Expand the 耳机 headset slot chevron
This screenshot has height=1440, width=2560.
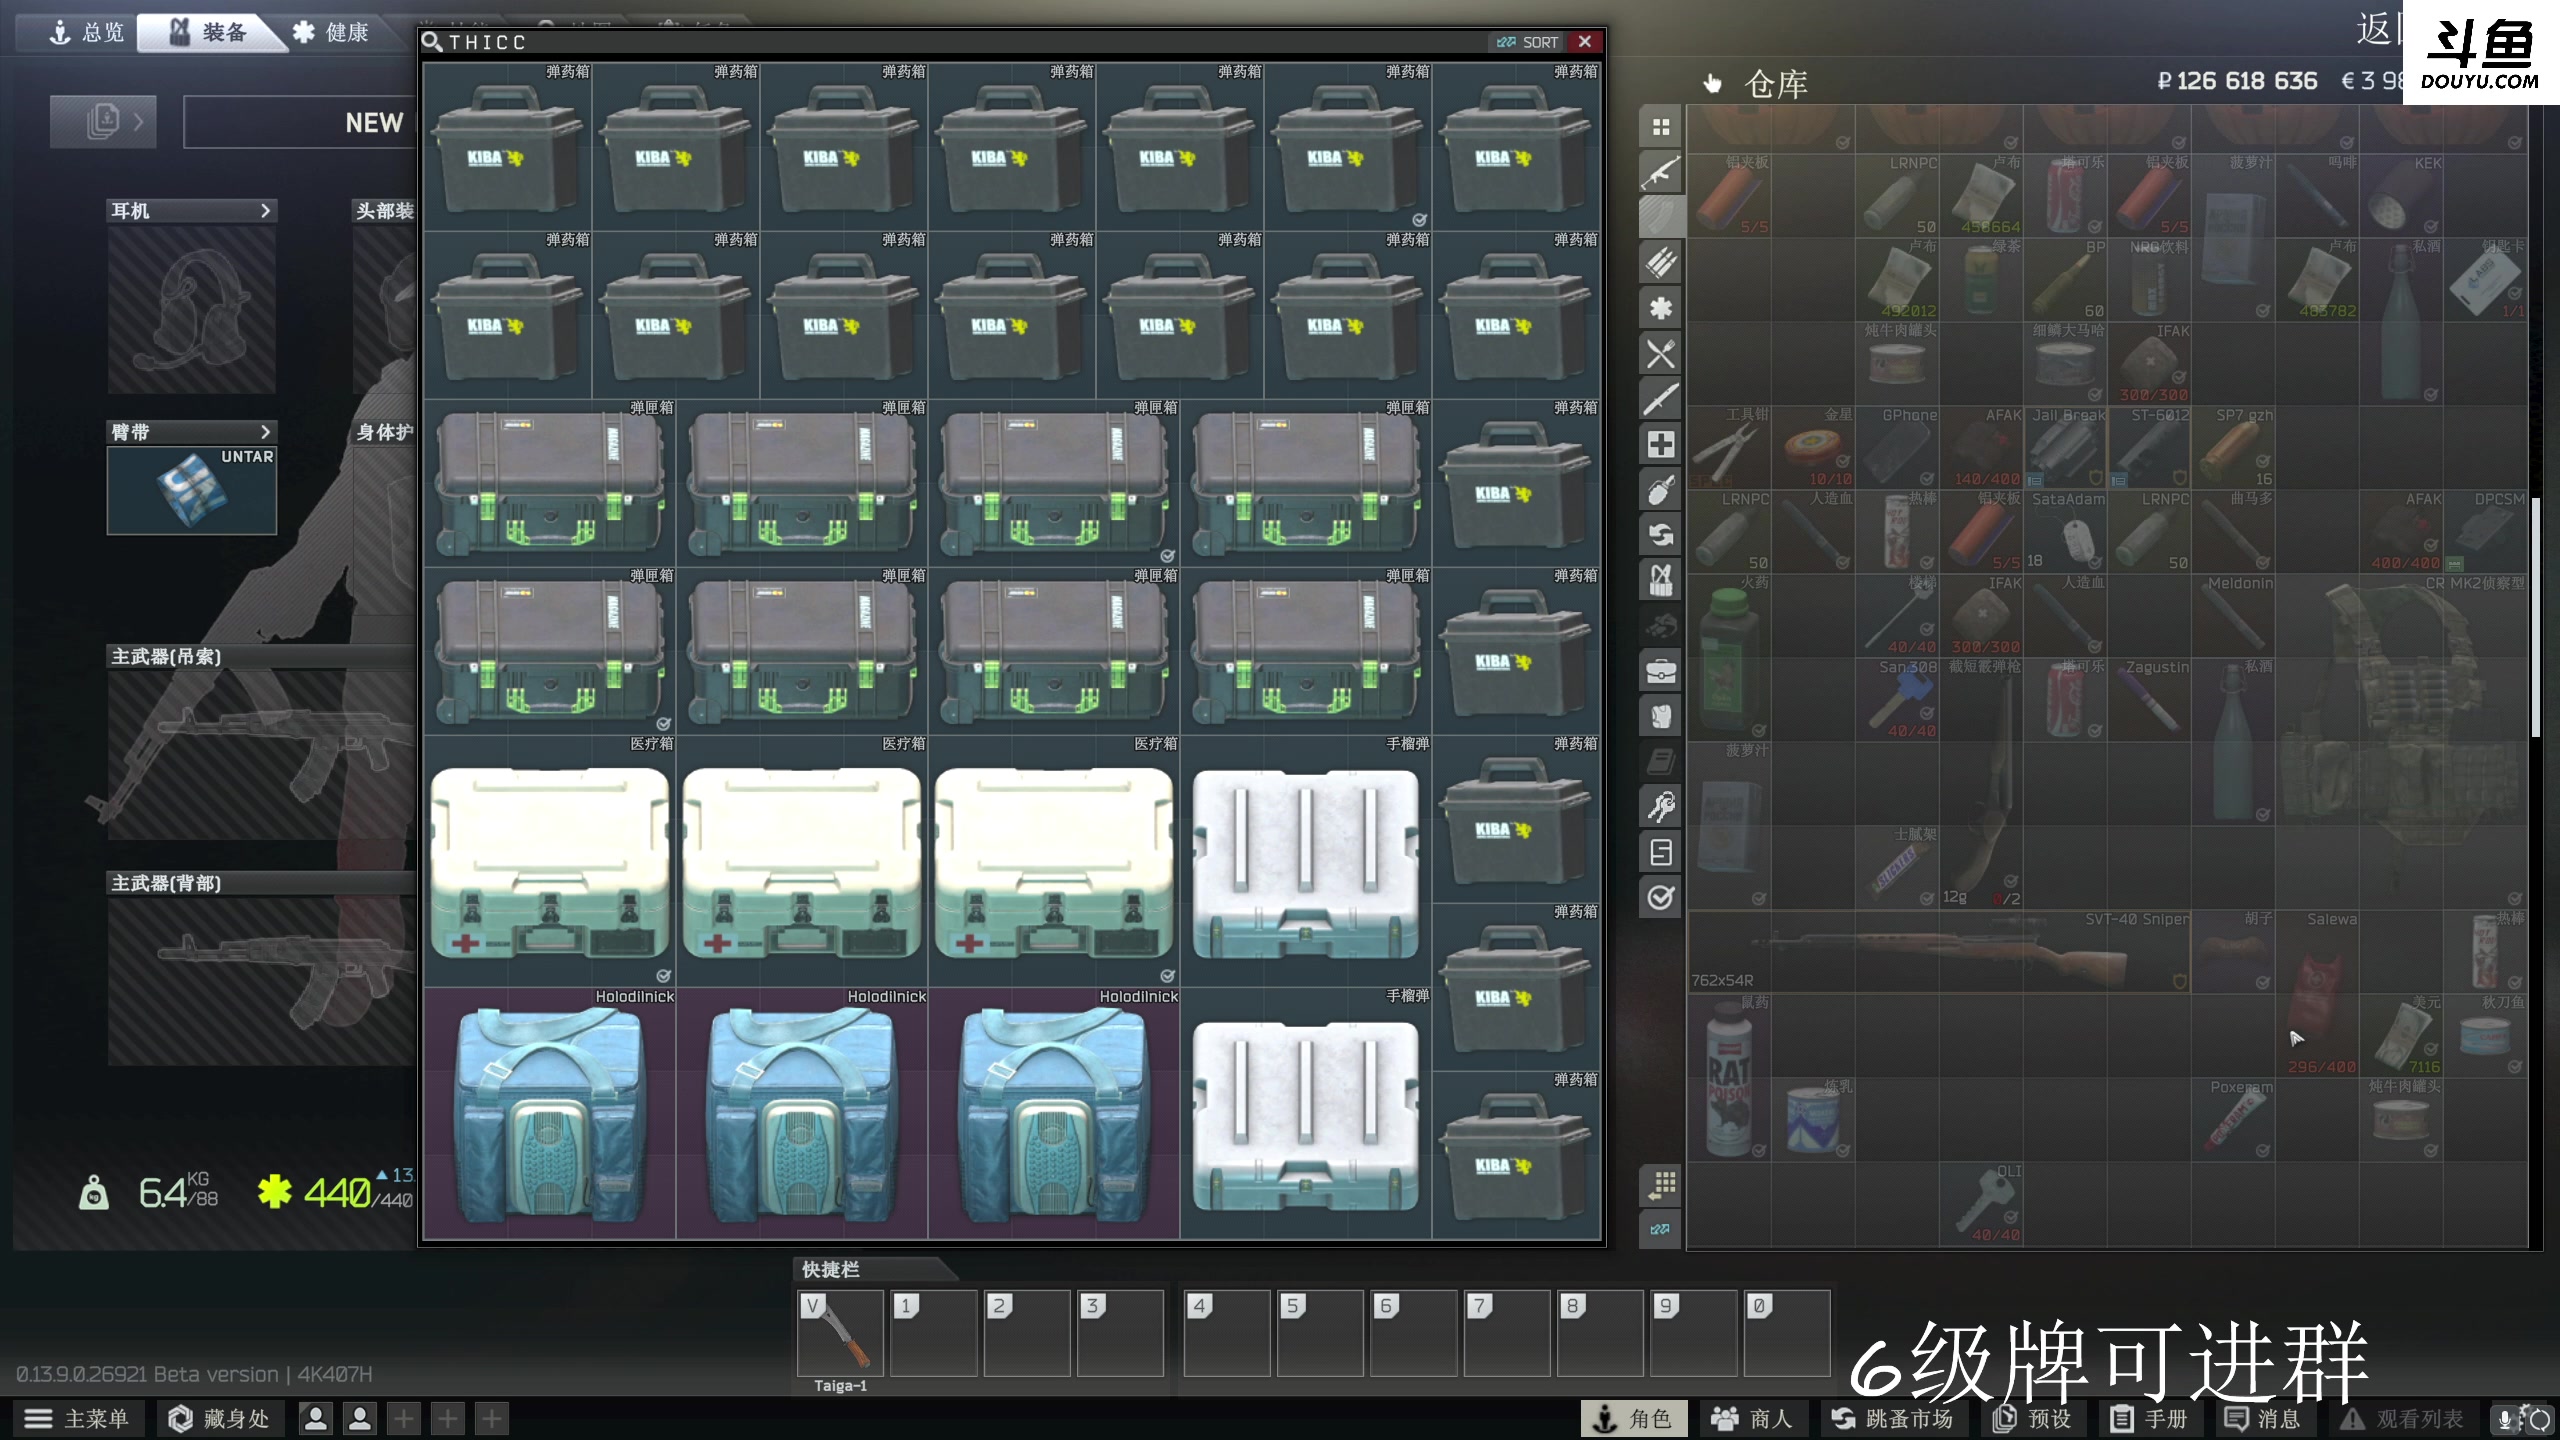tap(265, 211)
